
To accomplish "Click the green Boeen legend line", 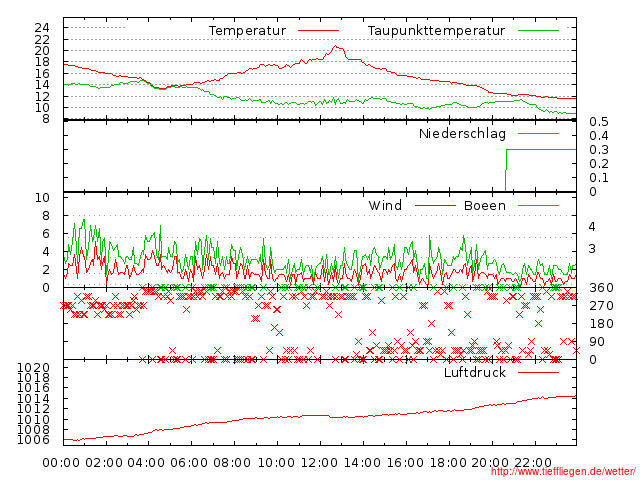I will click(538, 205).
